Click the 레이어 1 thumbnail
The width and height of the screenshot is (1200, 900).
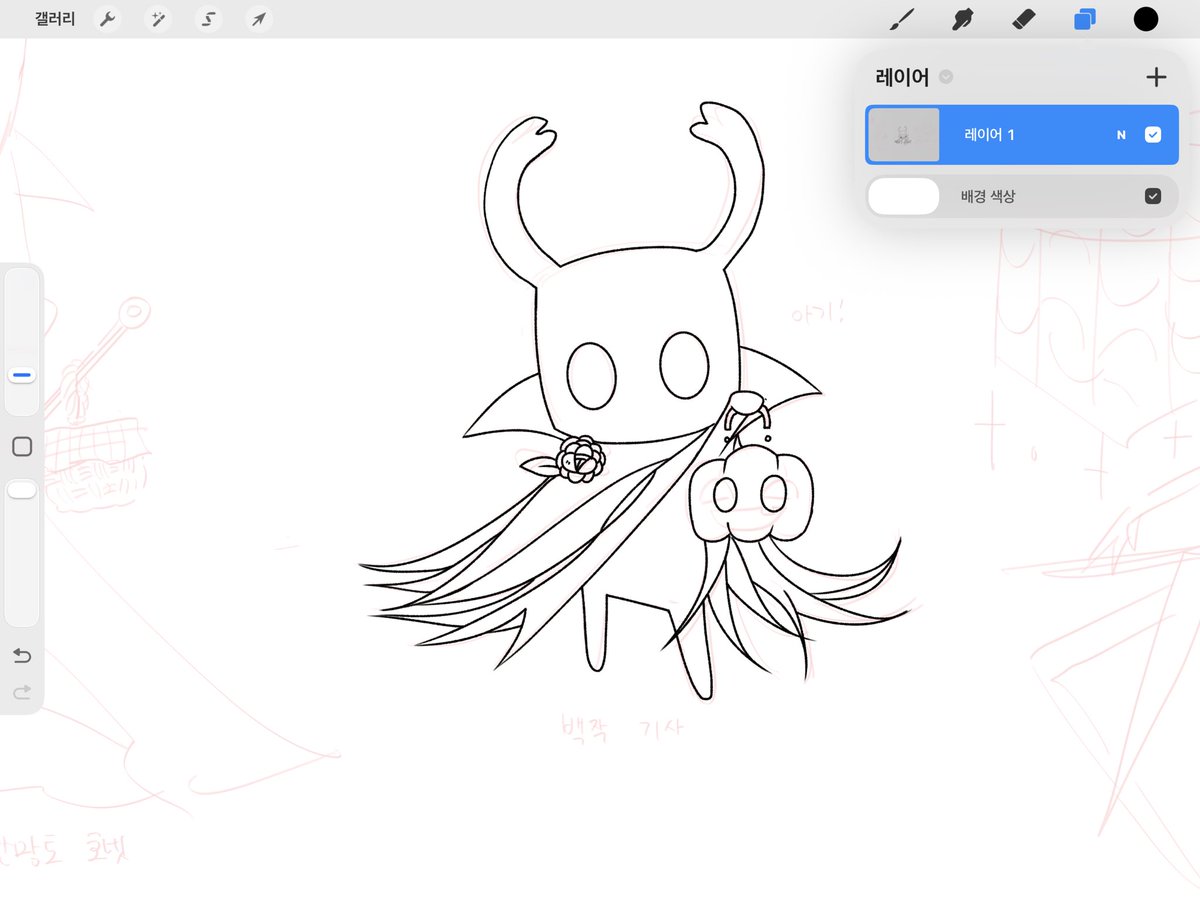click(904, 135)
